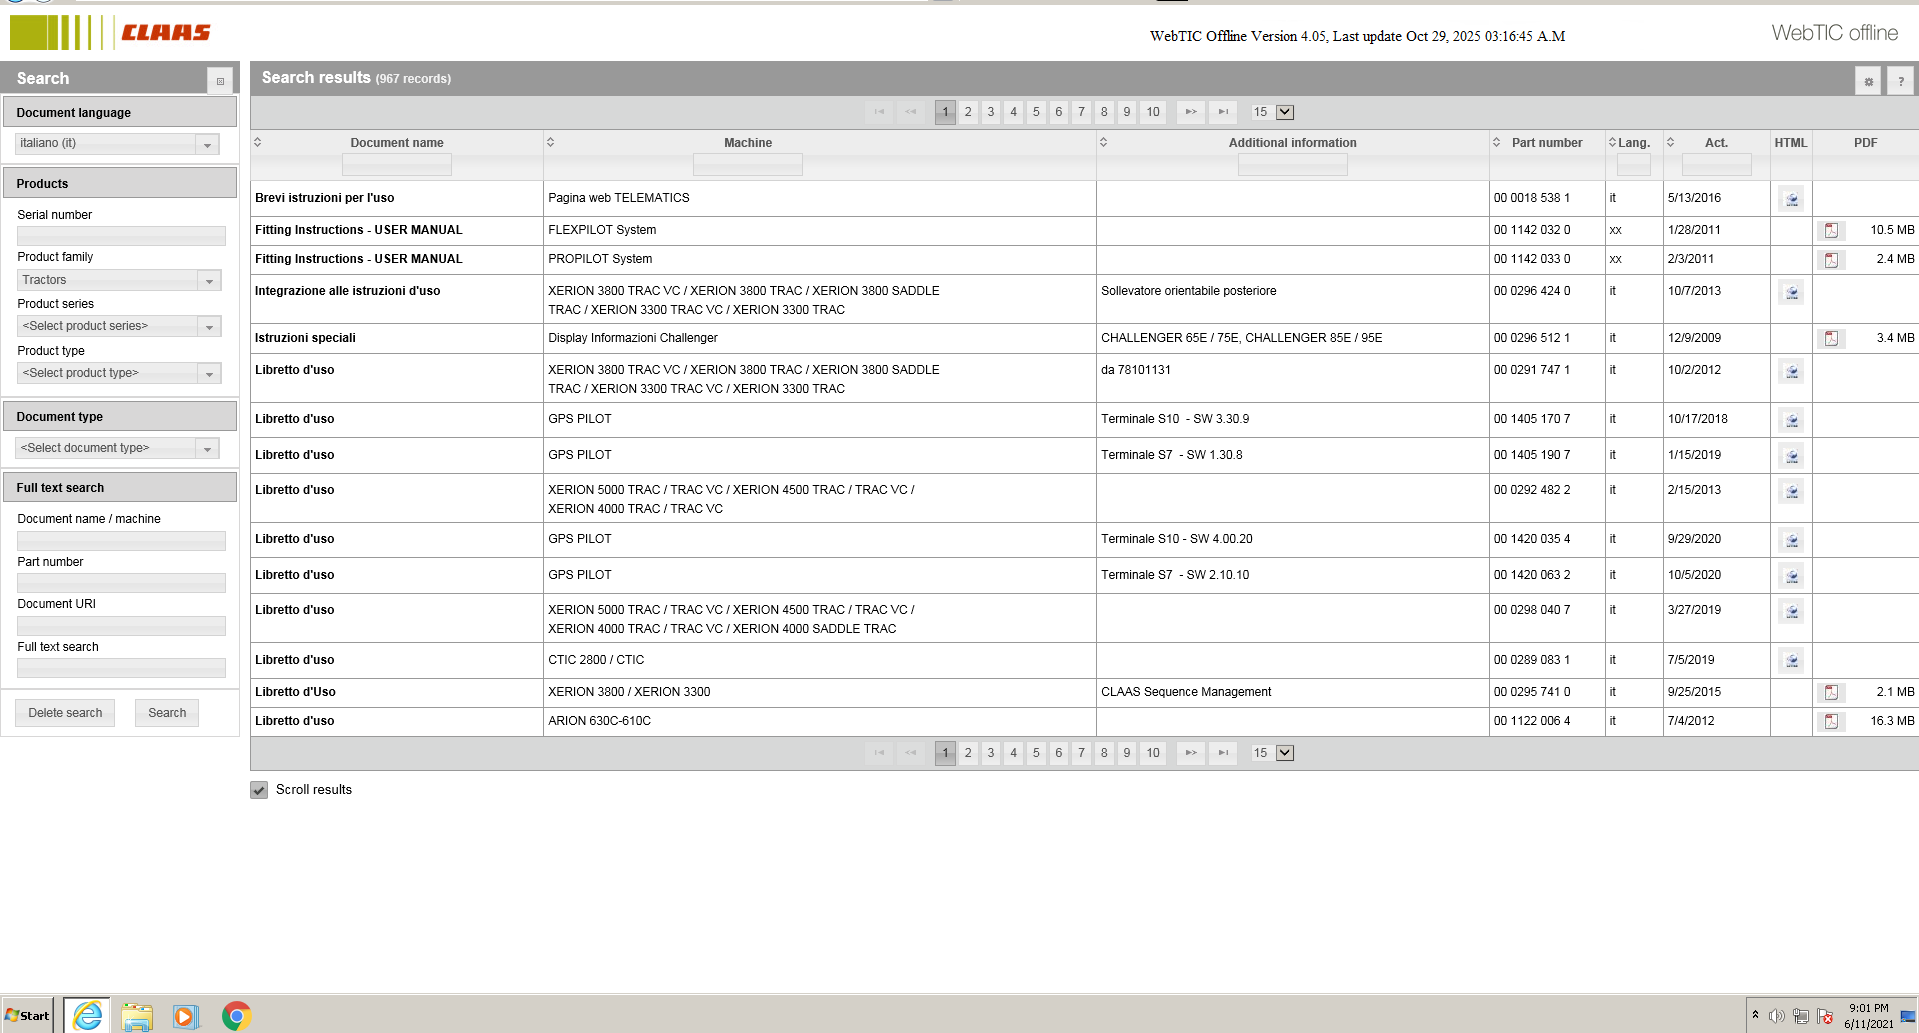Select the Document type section header
The image size is (1919, 1033).
click(x=120, y=416)
